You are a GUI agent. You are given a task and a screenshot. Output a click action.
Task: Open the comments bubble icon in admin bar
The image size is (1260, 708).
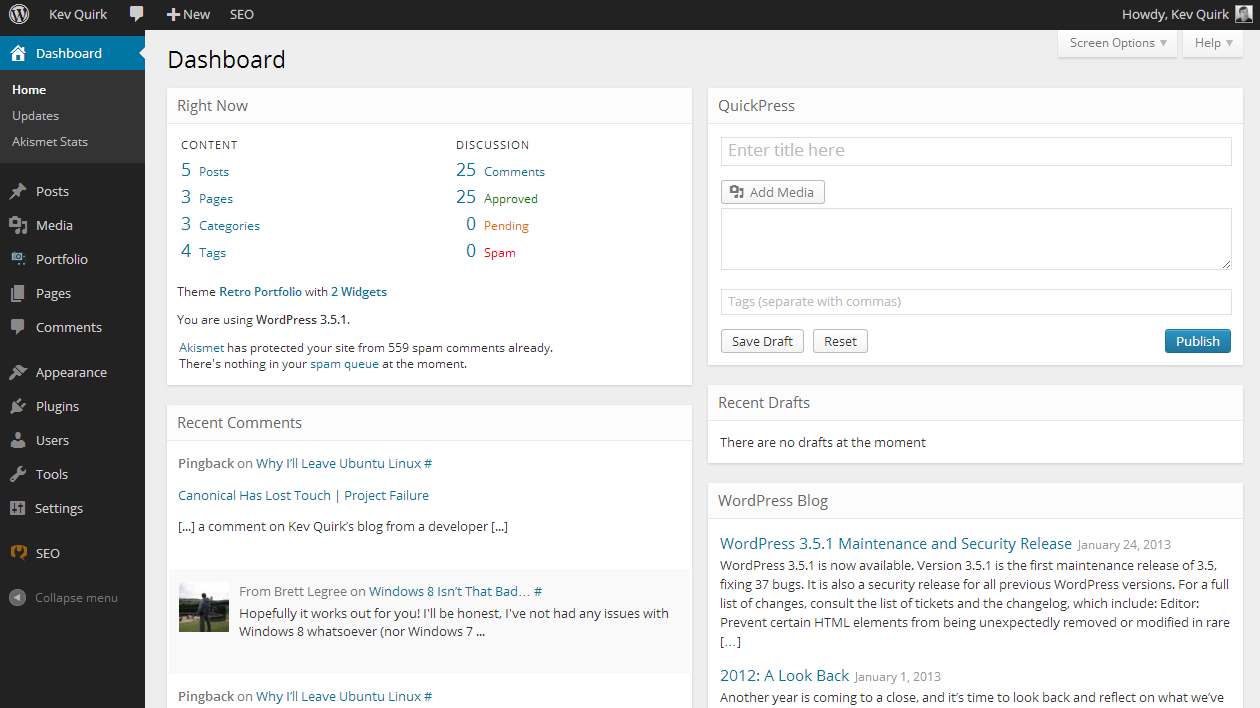pos(137,15)
